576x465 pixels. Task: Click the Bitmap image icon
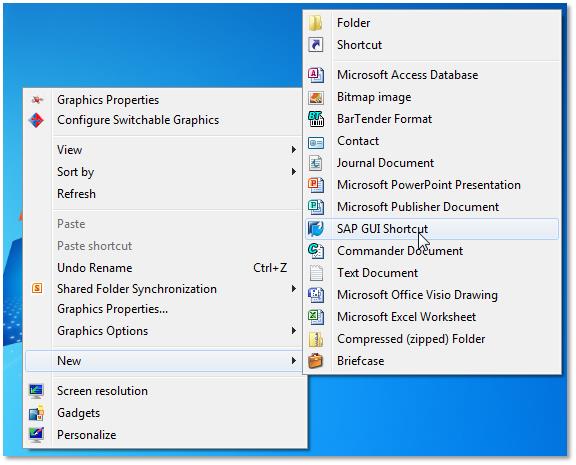(x=316, y=97)
